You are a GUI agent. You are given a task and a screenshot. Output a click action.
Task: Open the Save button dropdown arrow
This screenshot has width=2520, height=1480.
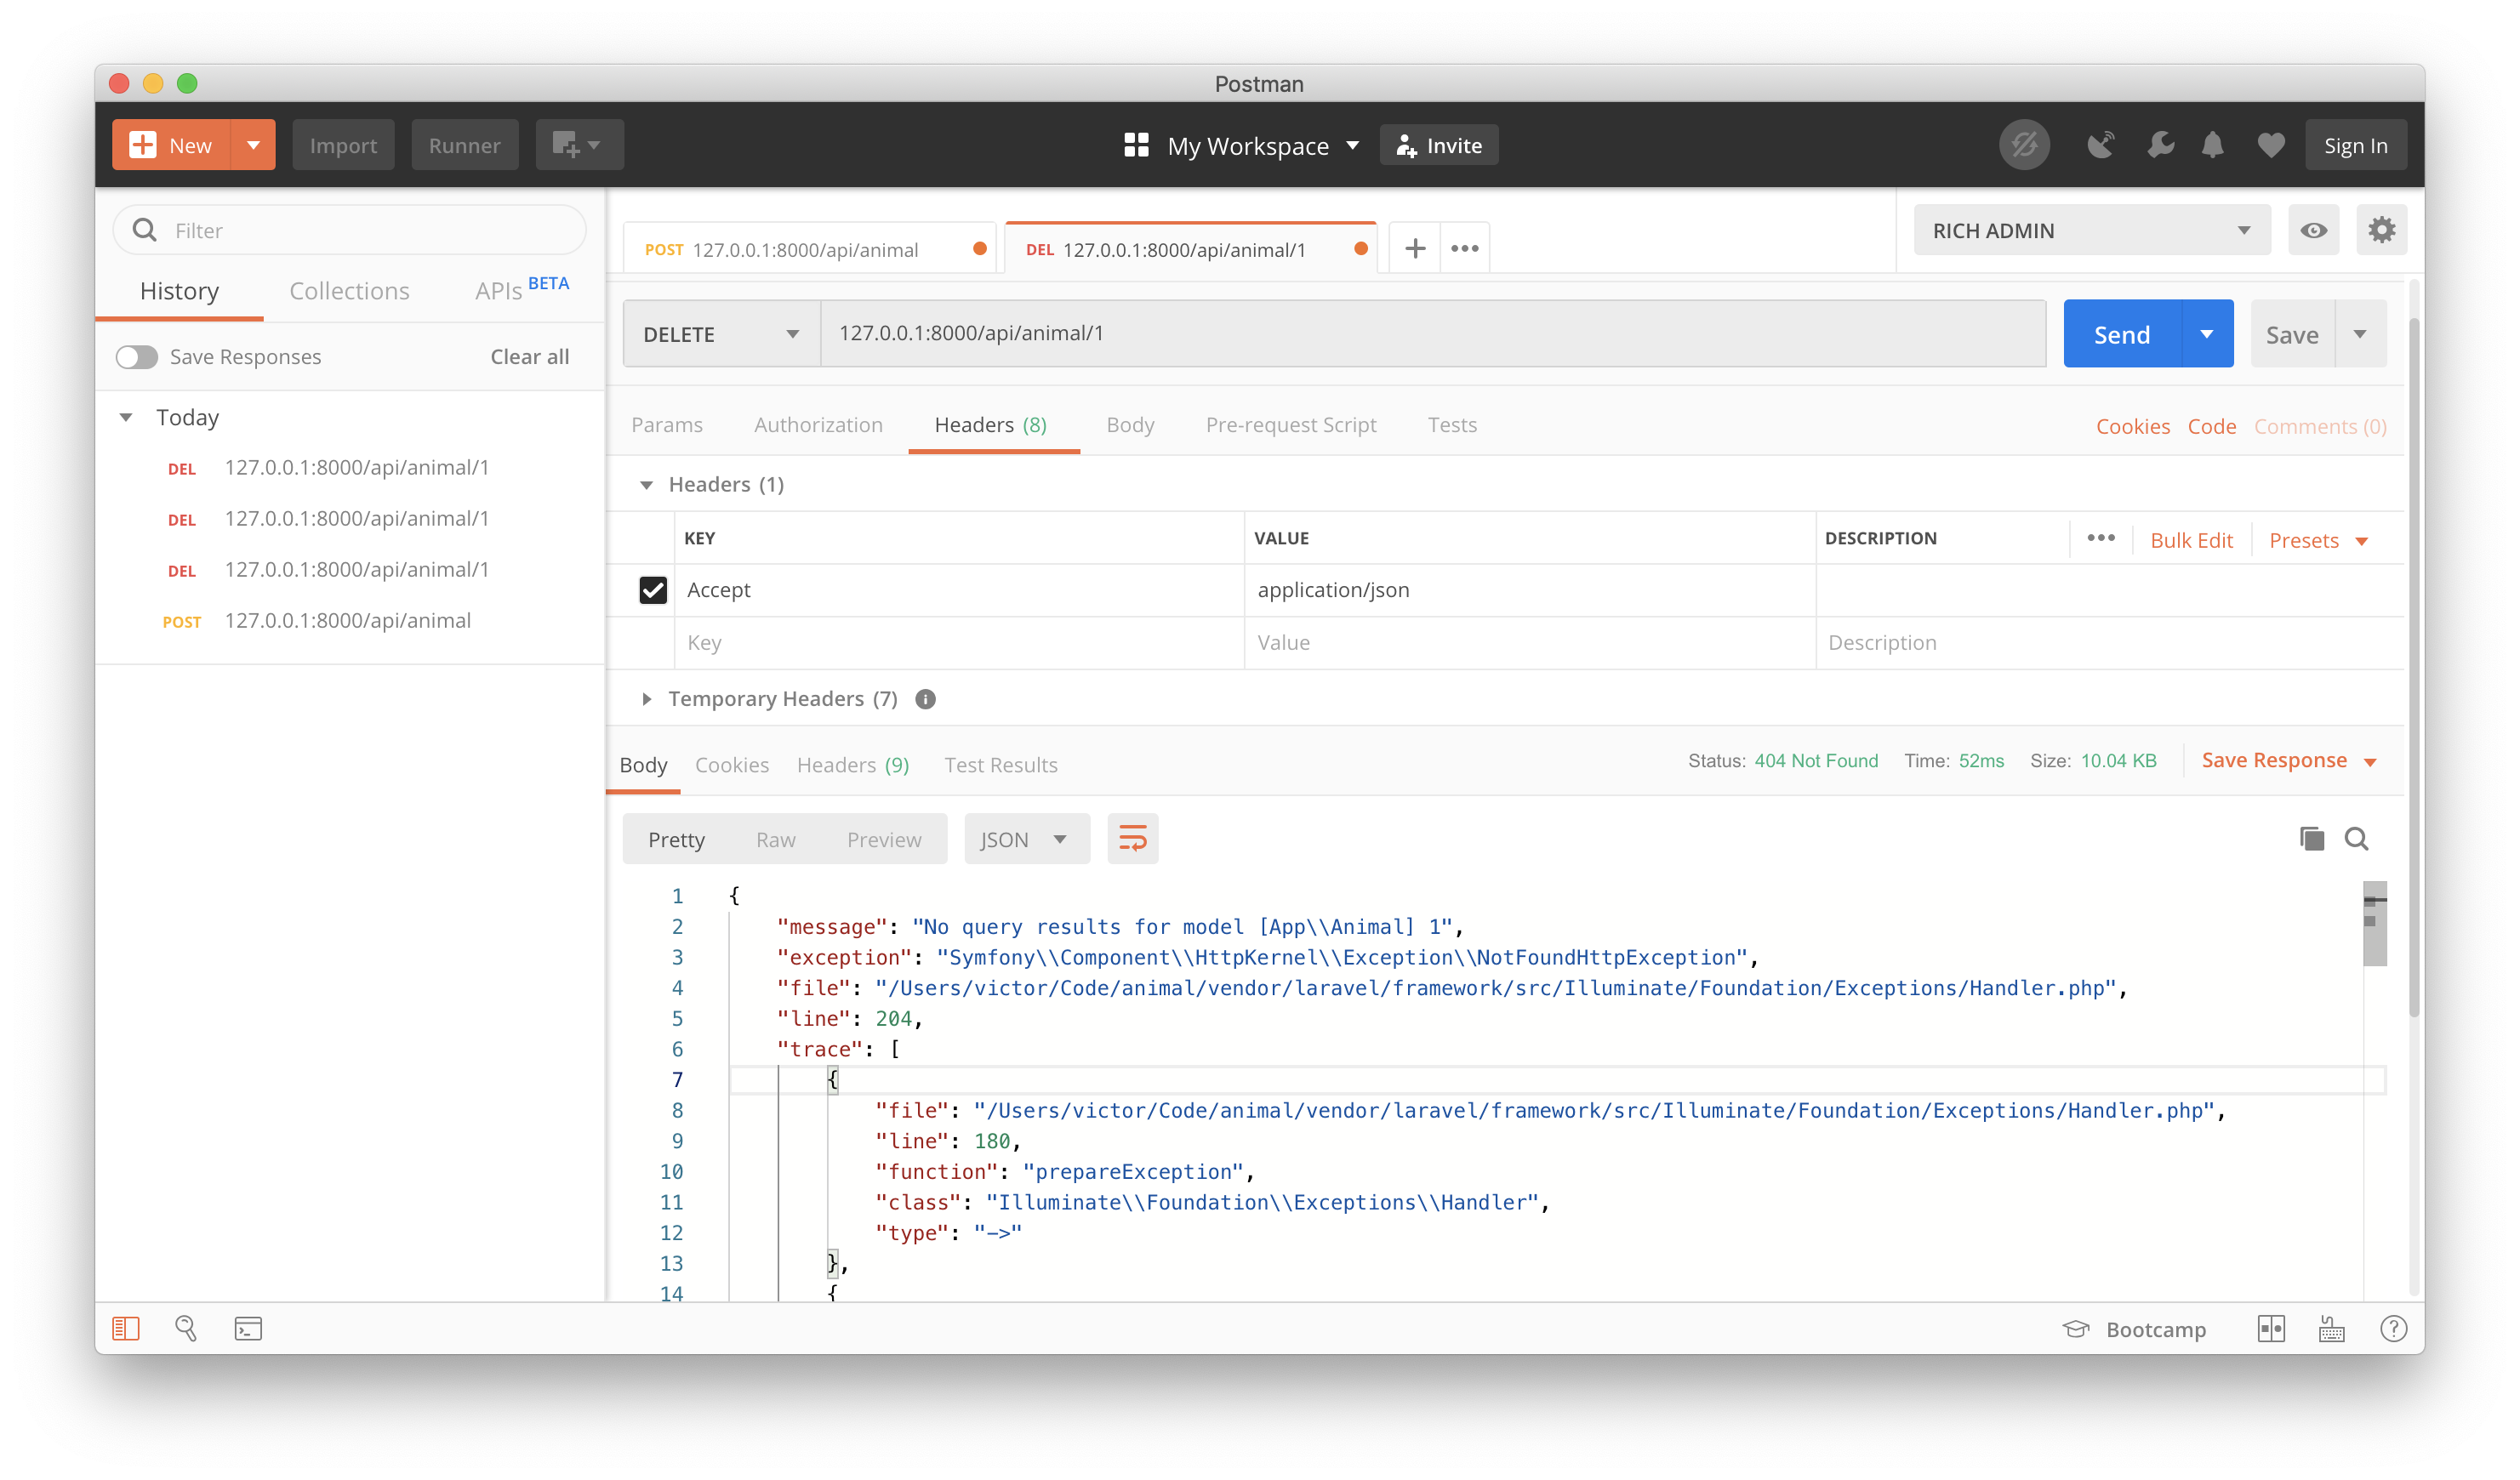pyautogui.click(x=2361, y=334)
